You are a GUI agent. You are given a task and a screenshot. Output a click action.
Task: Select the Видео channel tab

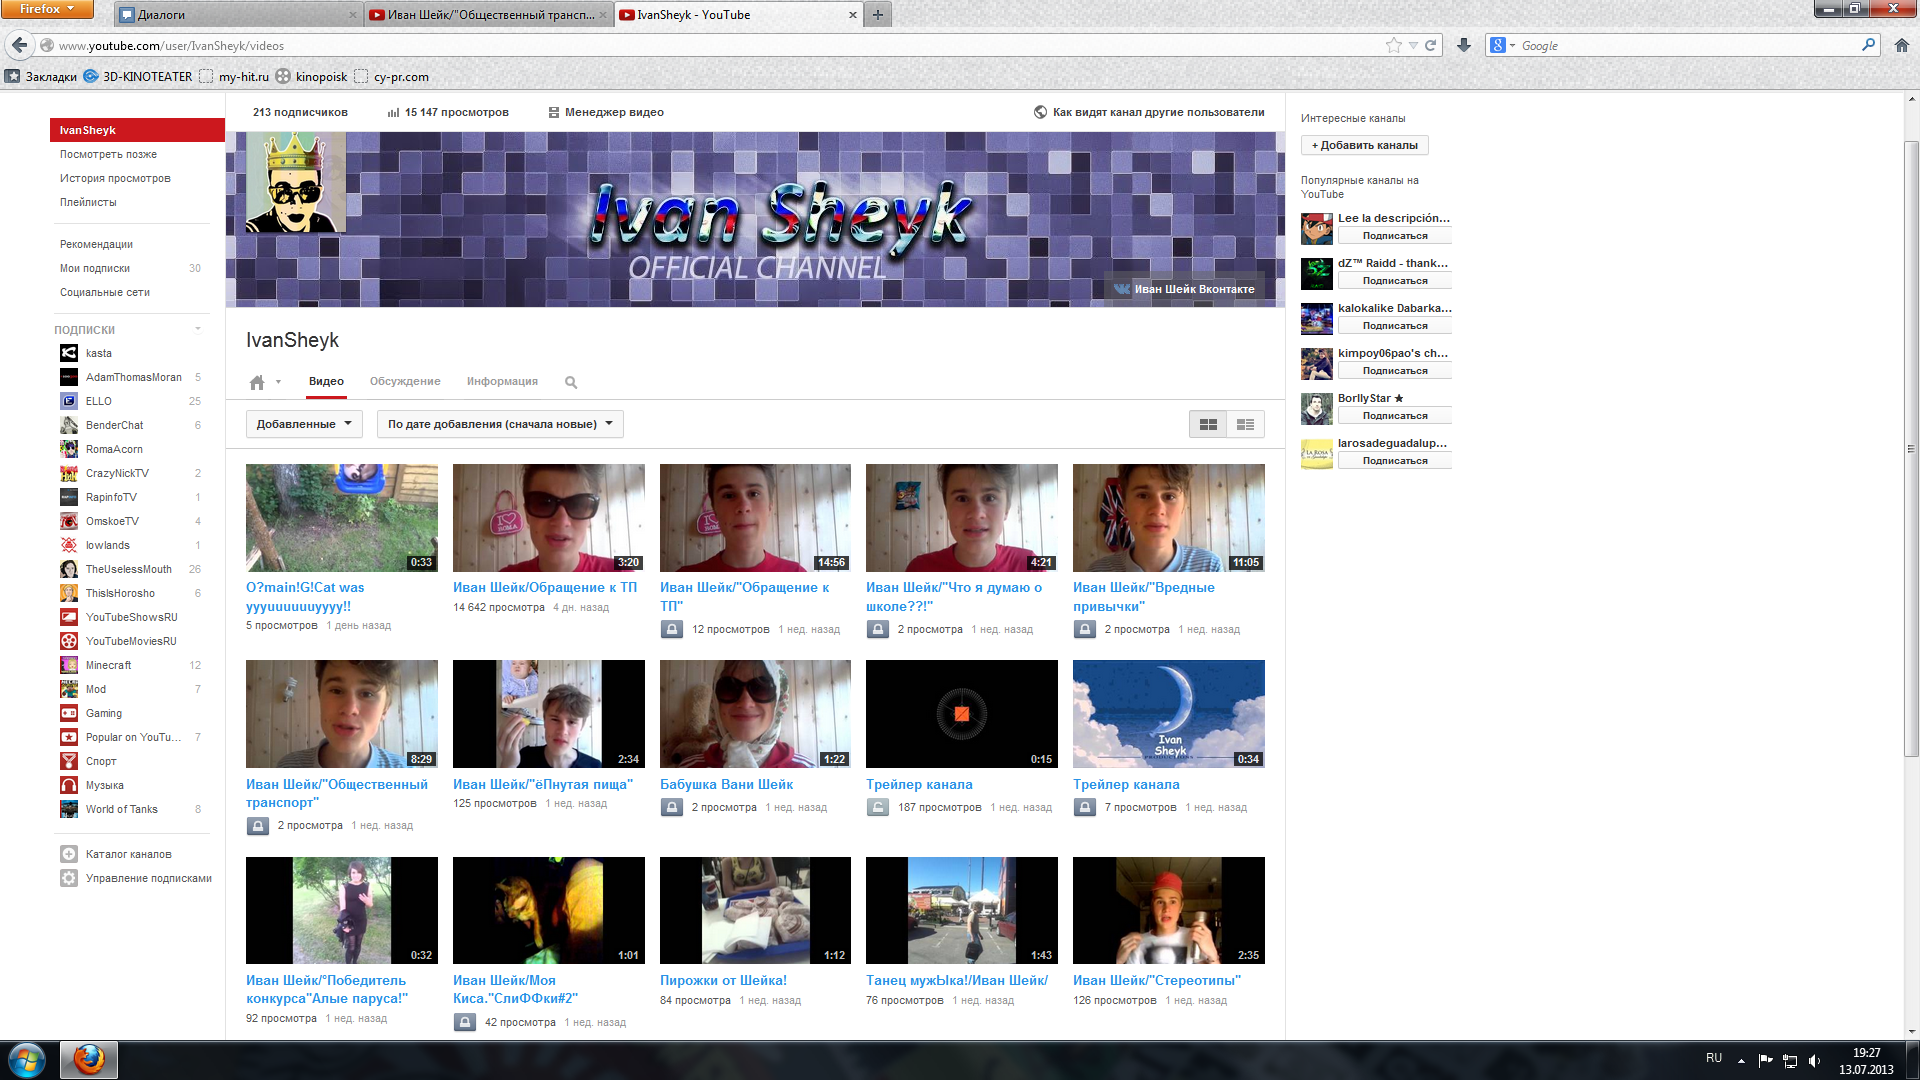tap(326, 382)
